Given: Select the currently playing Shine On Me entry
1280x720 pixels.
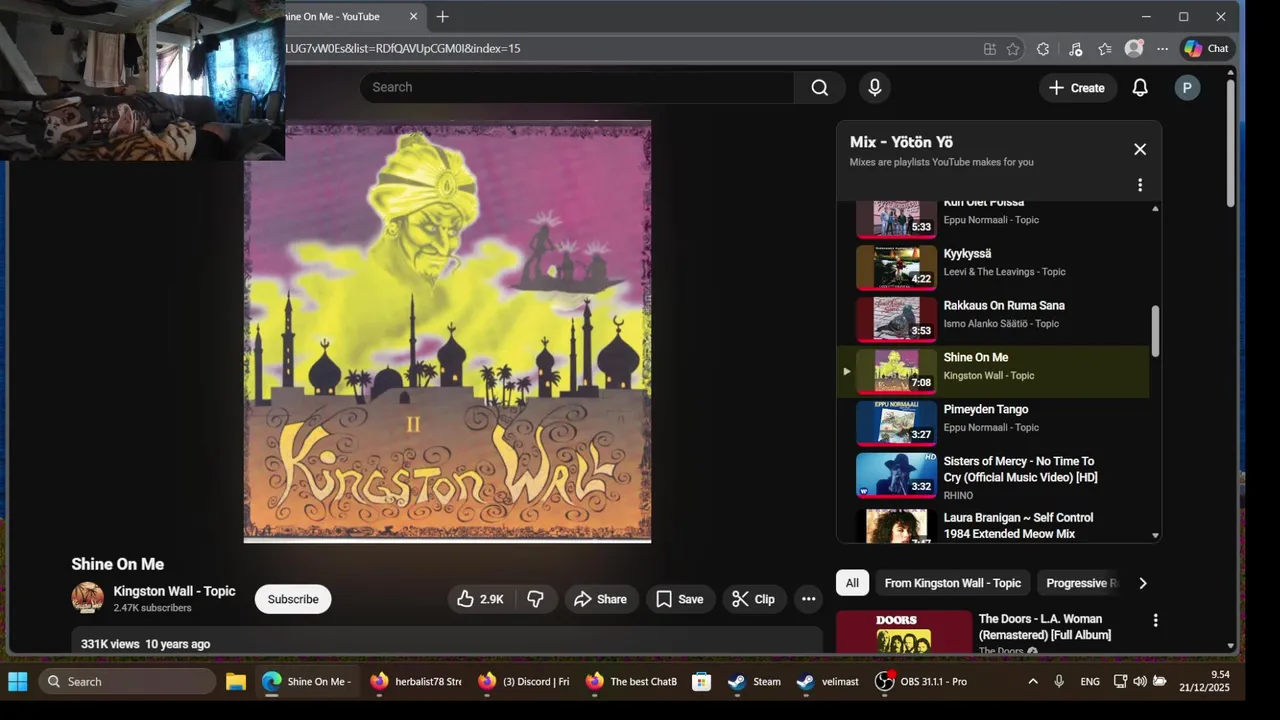Looking at the screenshot, I should [993, 371].
